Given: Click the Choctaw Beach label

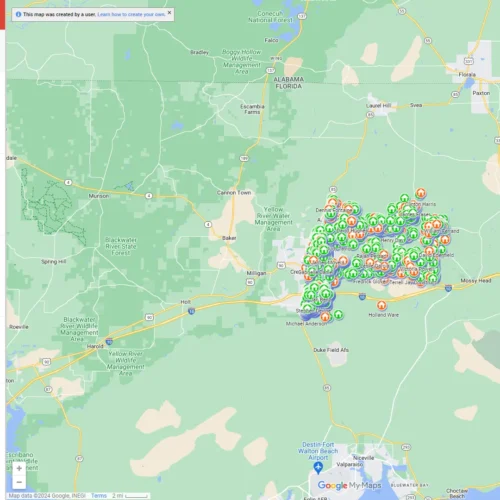Looking at the screenshot, I should (457, 493).
